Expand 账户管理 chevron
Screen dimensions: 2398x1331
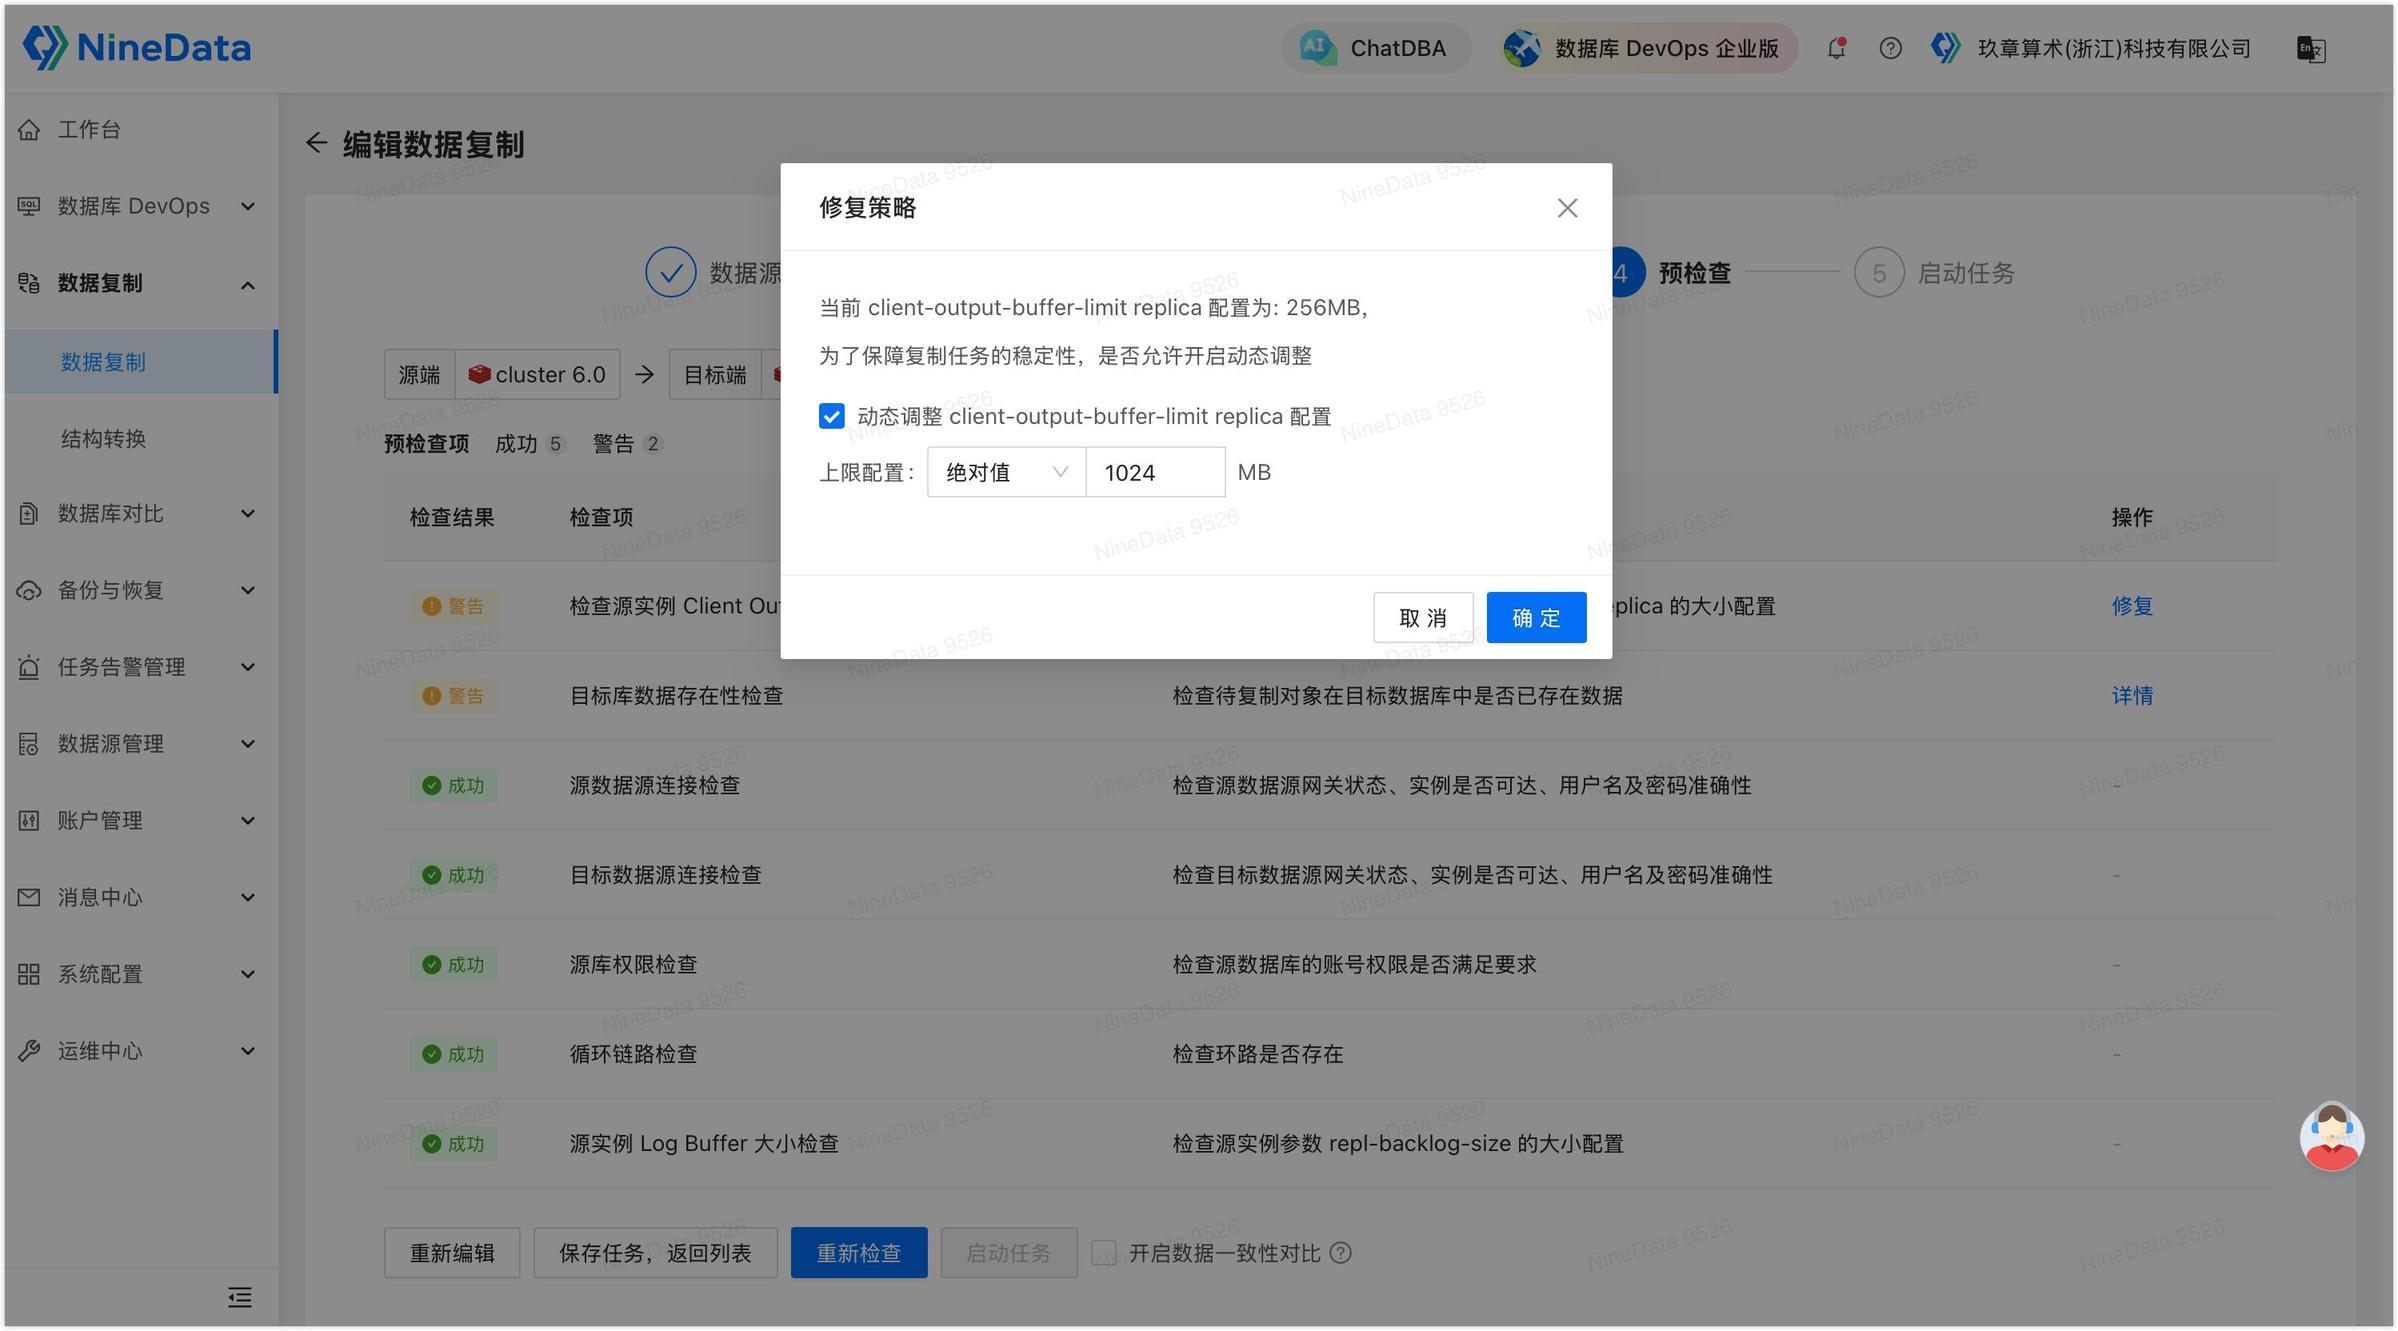pos(247,821)
